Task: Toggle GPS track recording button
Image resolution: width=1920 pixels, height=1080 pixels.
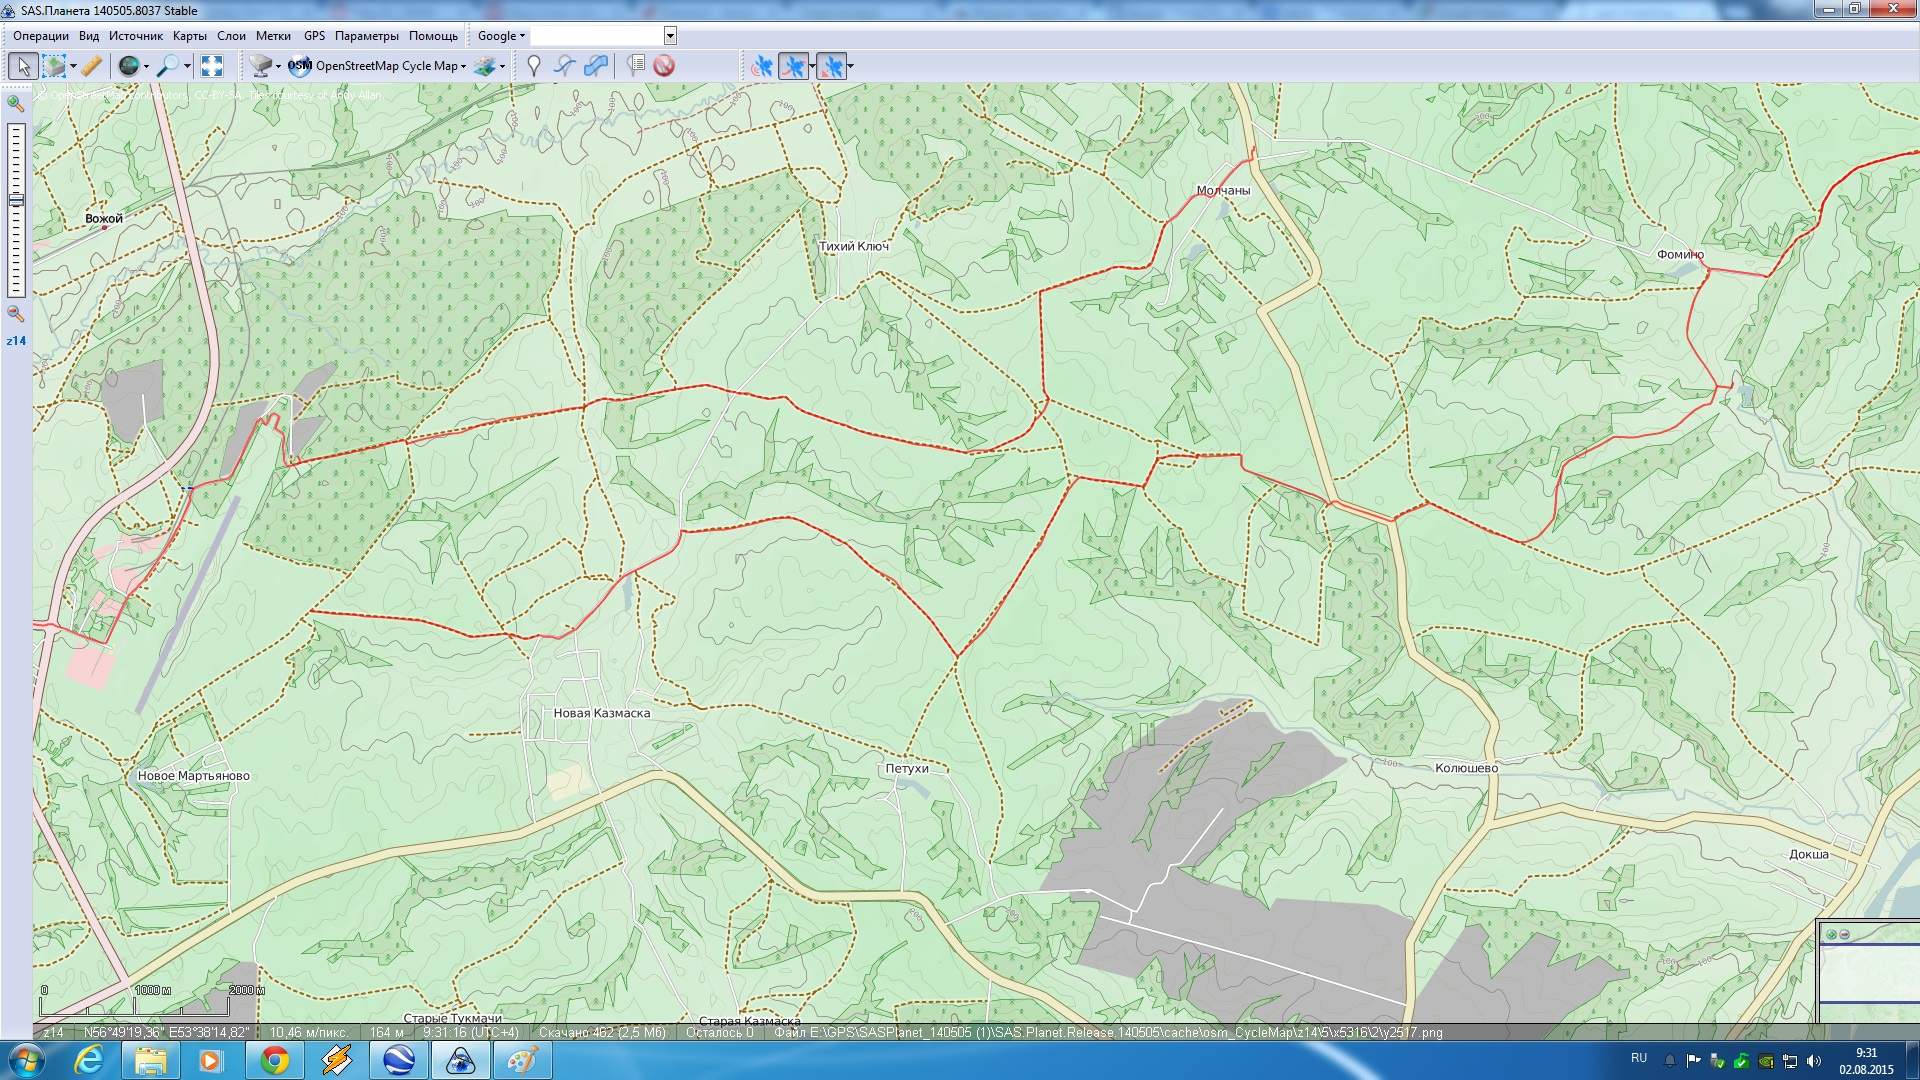Action: coord(793,66)
